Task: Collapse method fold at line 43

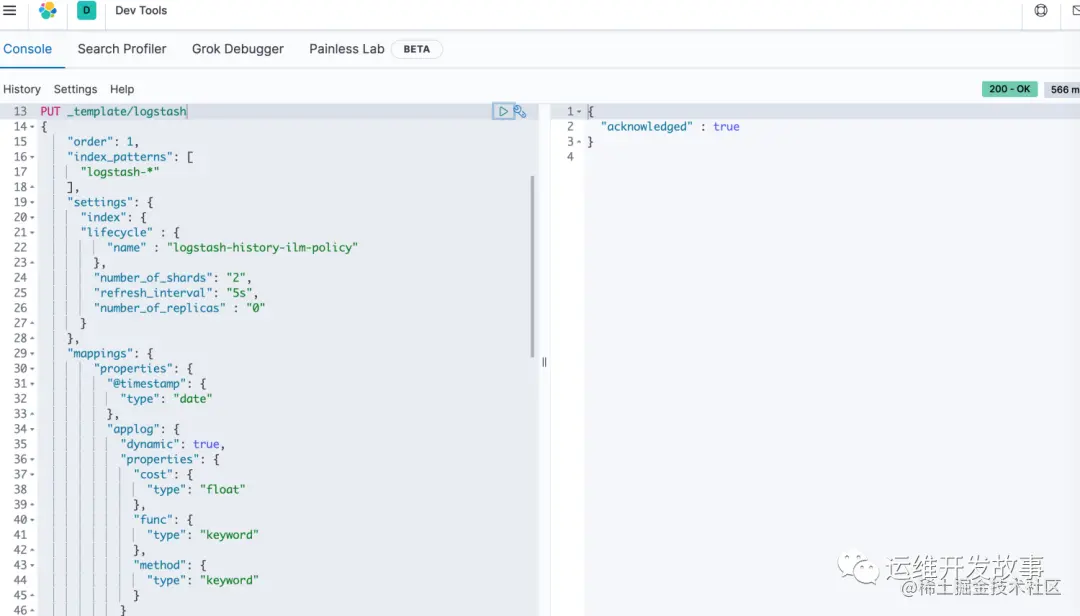Action: 32,565
